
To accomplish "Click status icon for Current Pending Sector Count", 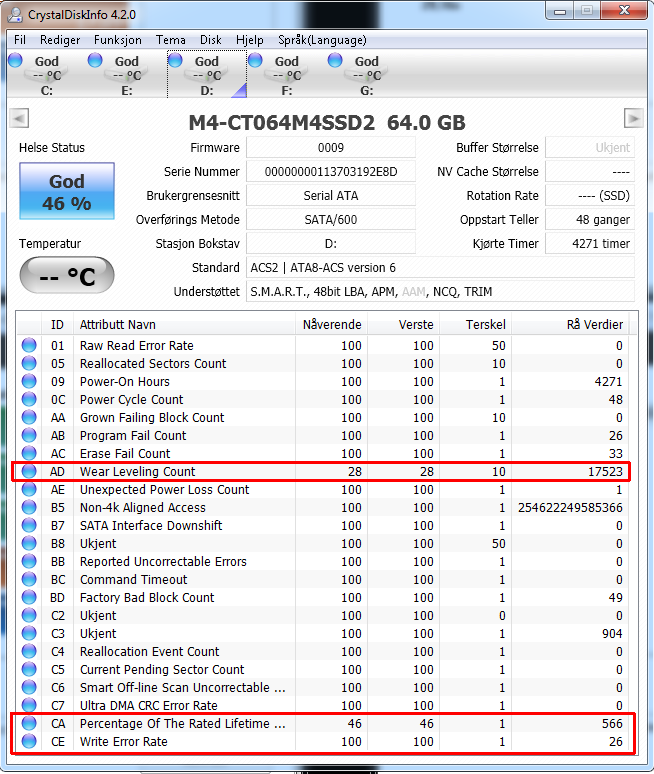I will 29,669.
